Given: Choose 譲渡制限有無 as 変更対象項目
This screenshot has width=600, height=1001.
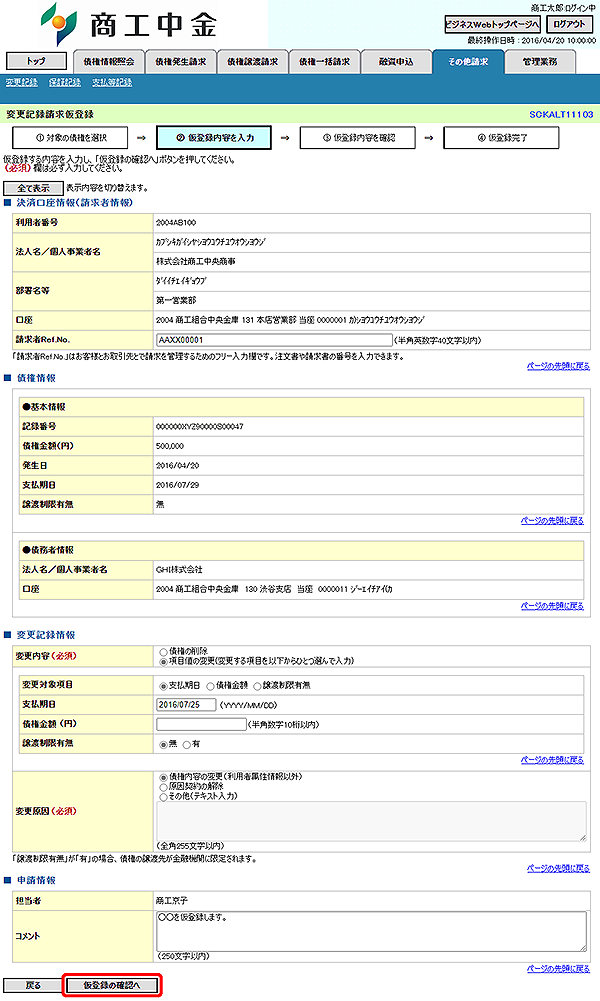Looking at the screenshot, I should coord(257,686).
